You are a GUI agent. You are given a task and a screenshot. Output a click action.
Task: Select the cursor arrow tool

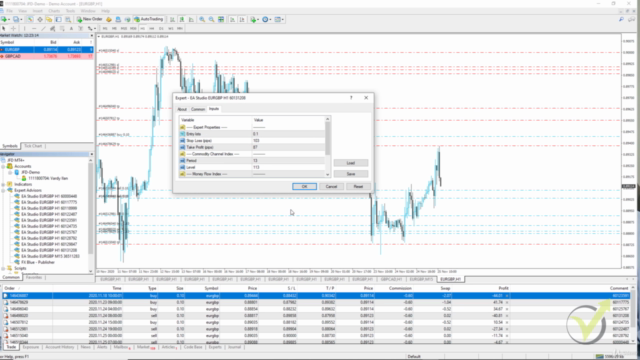4,29
